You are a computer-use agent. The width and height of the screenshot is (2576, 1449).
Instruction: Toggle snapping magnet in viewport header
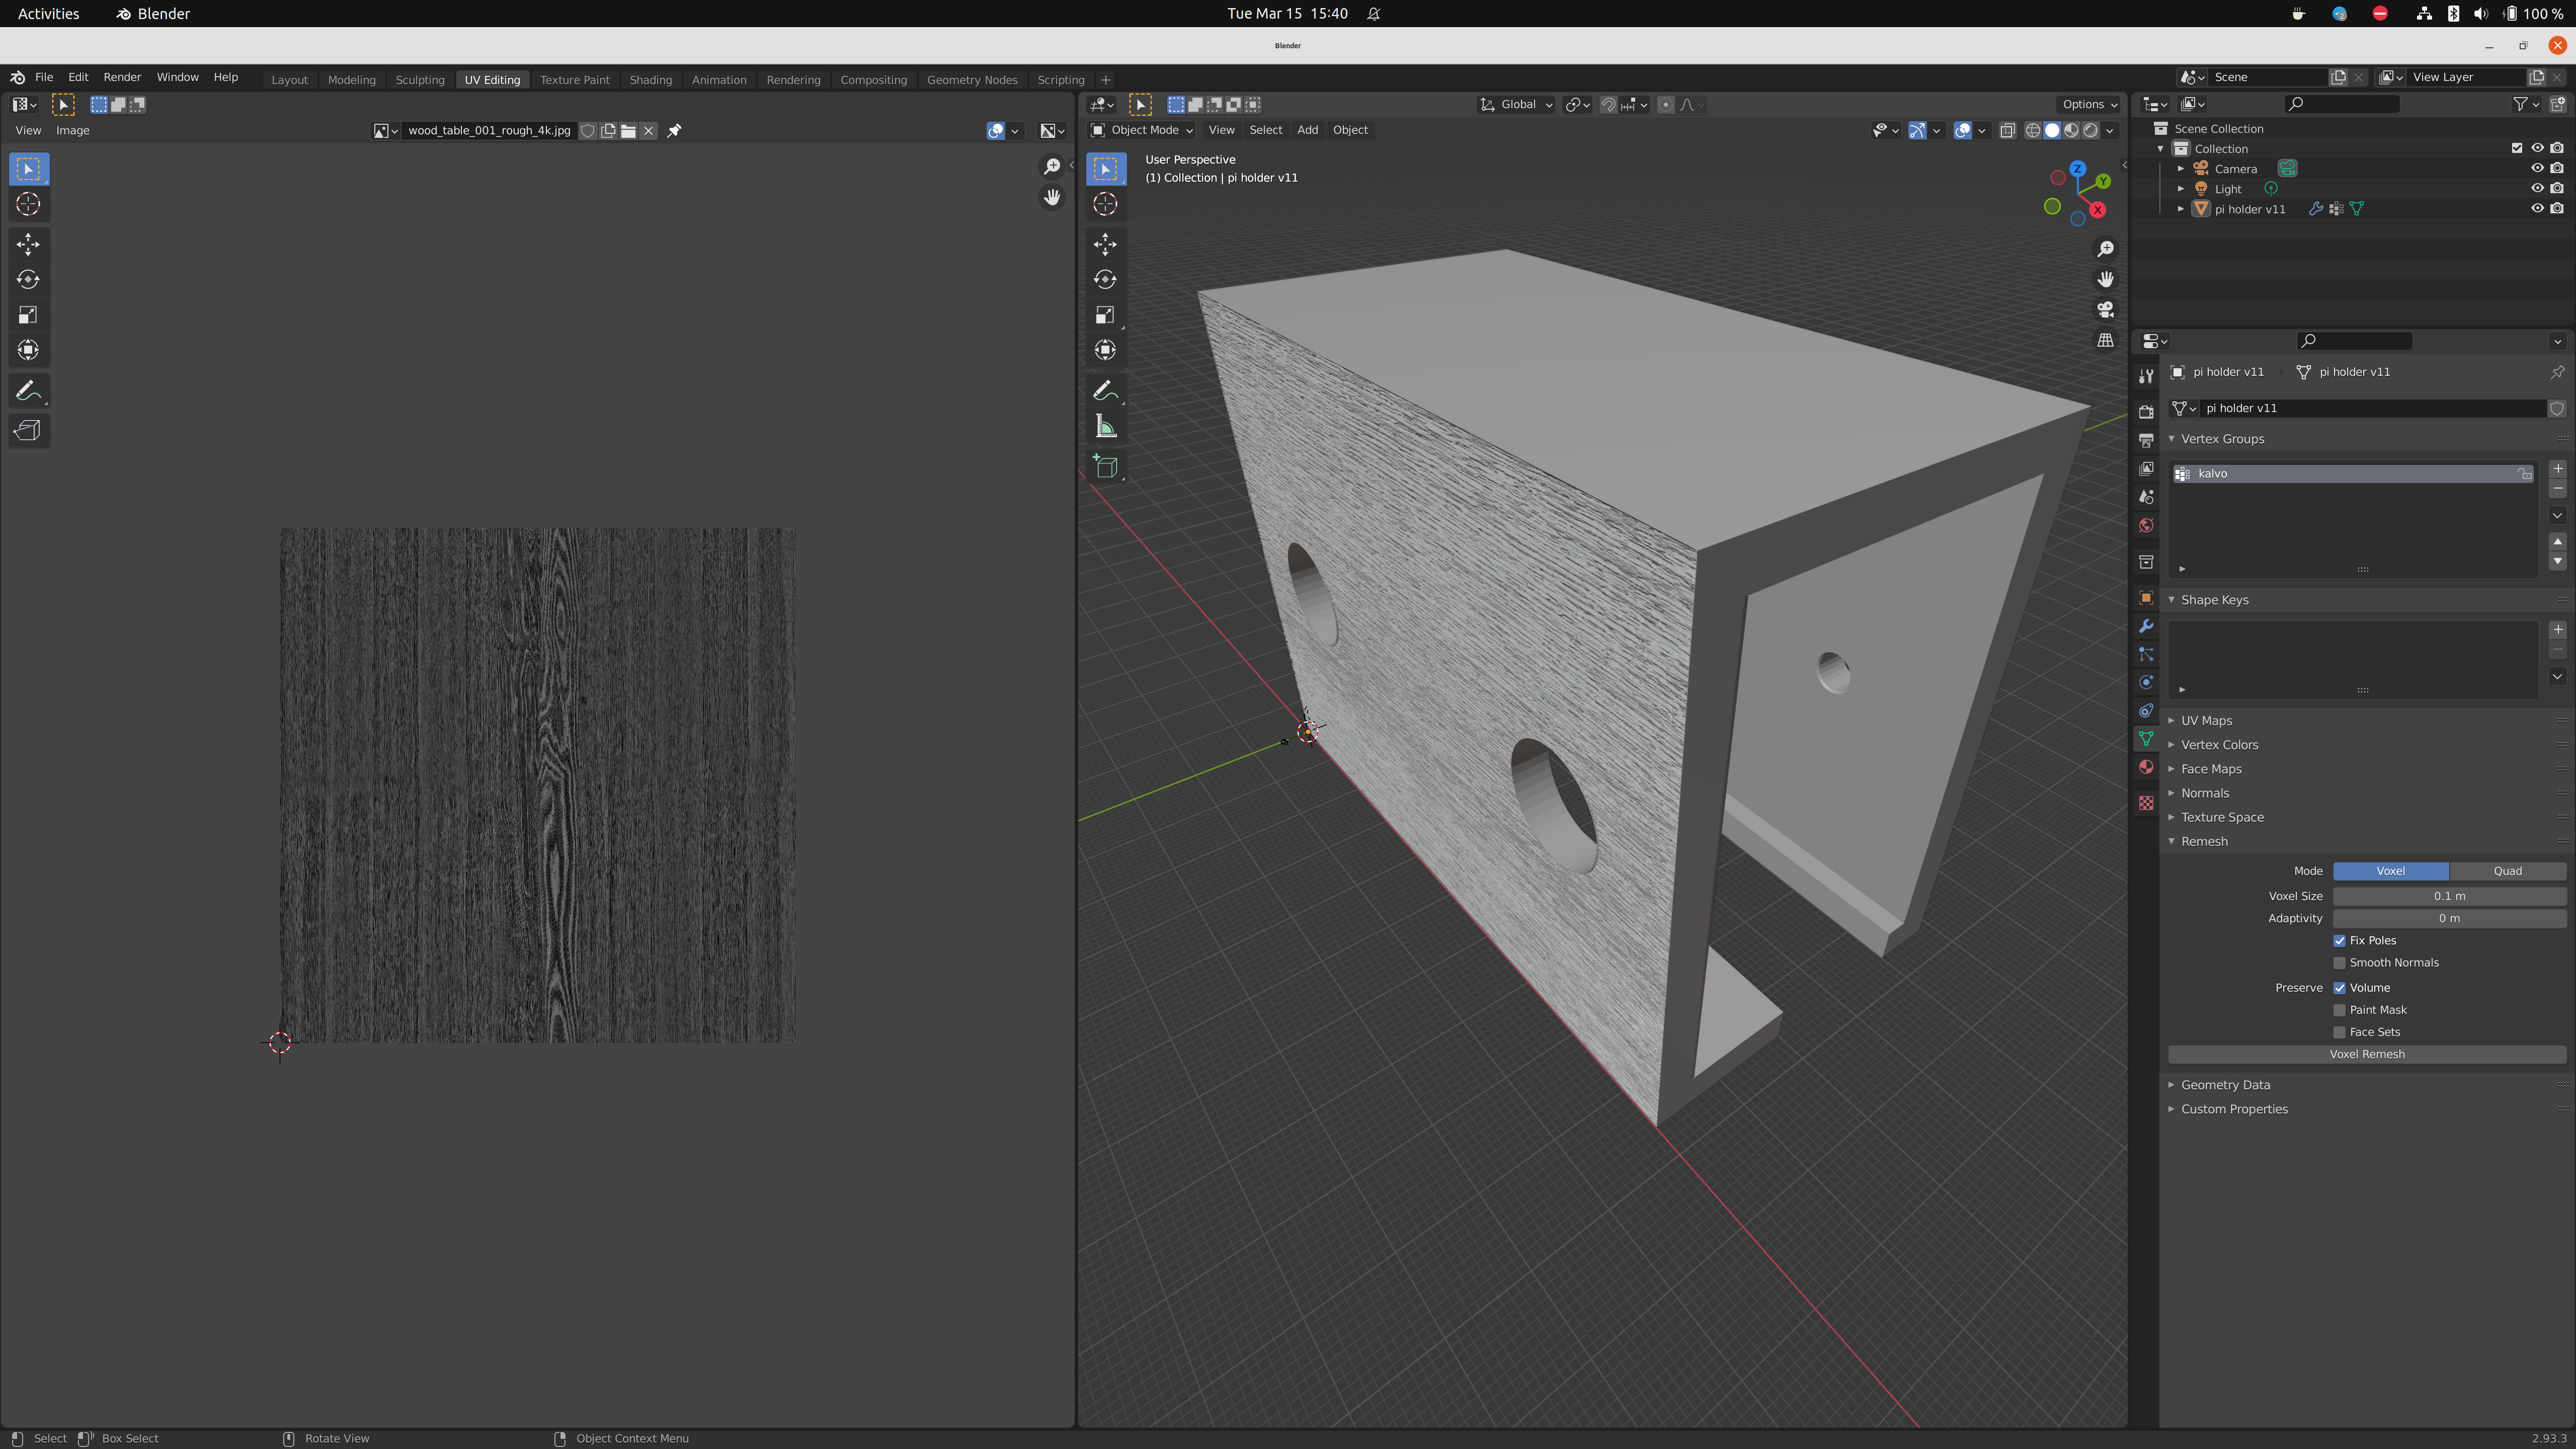tap(1608, 105)
